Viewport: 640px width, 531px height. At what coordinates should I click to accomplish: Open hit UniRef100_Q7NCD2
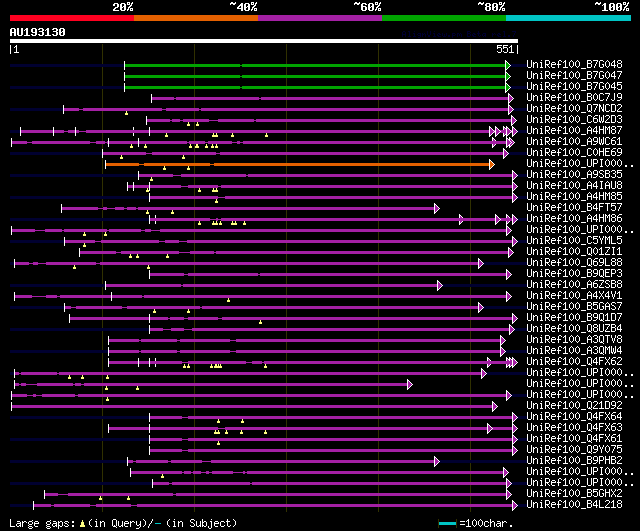tap(574, 109)
